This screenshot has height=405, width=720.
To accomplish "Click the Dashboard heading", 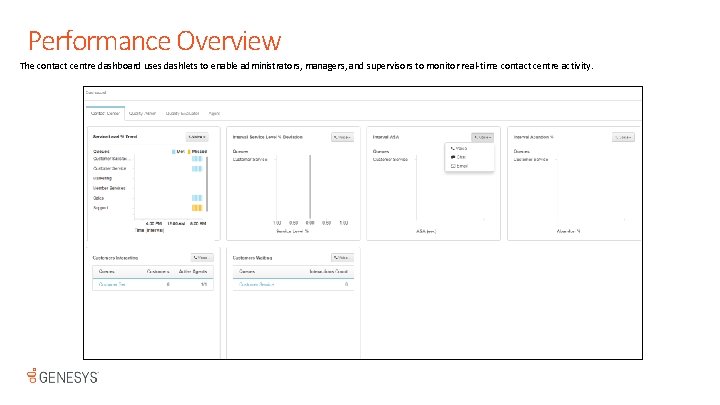I will (x=96, y=93).
